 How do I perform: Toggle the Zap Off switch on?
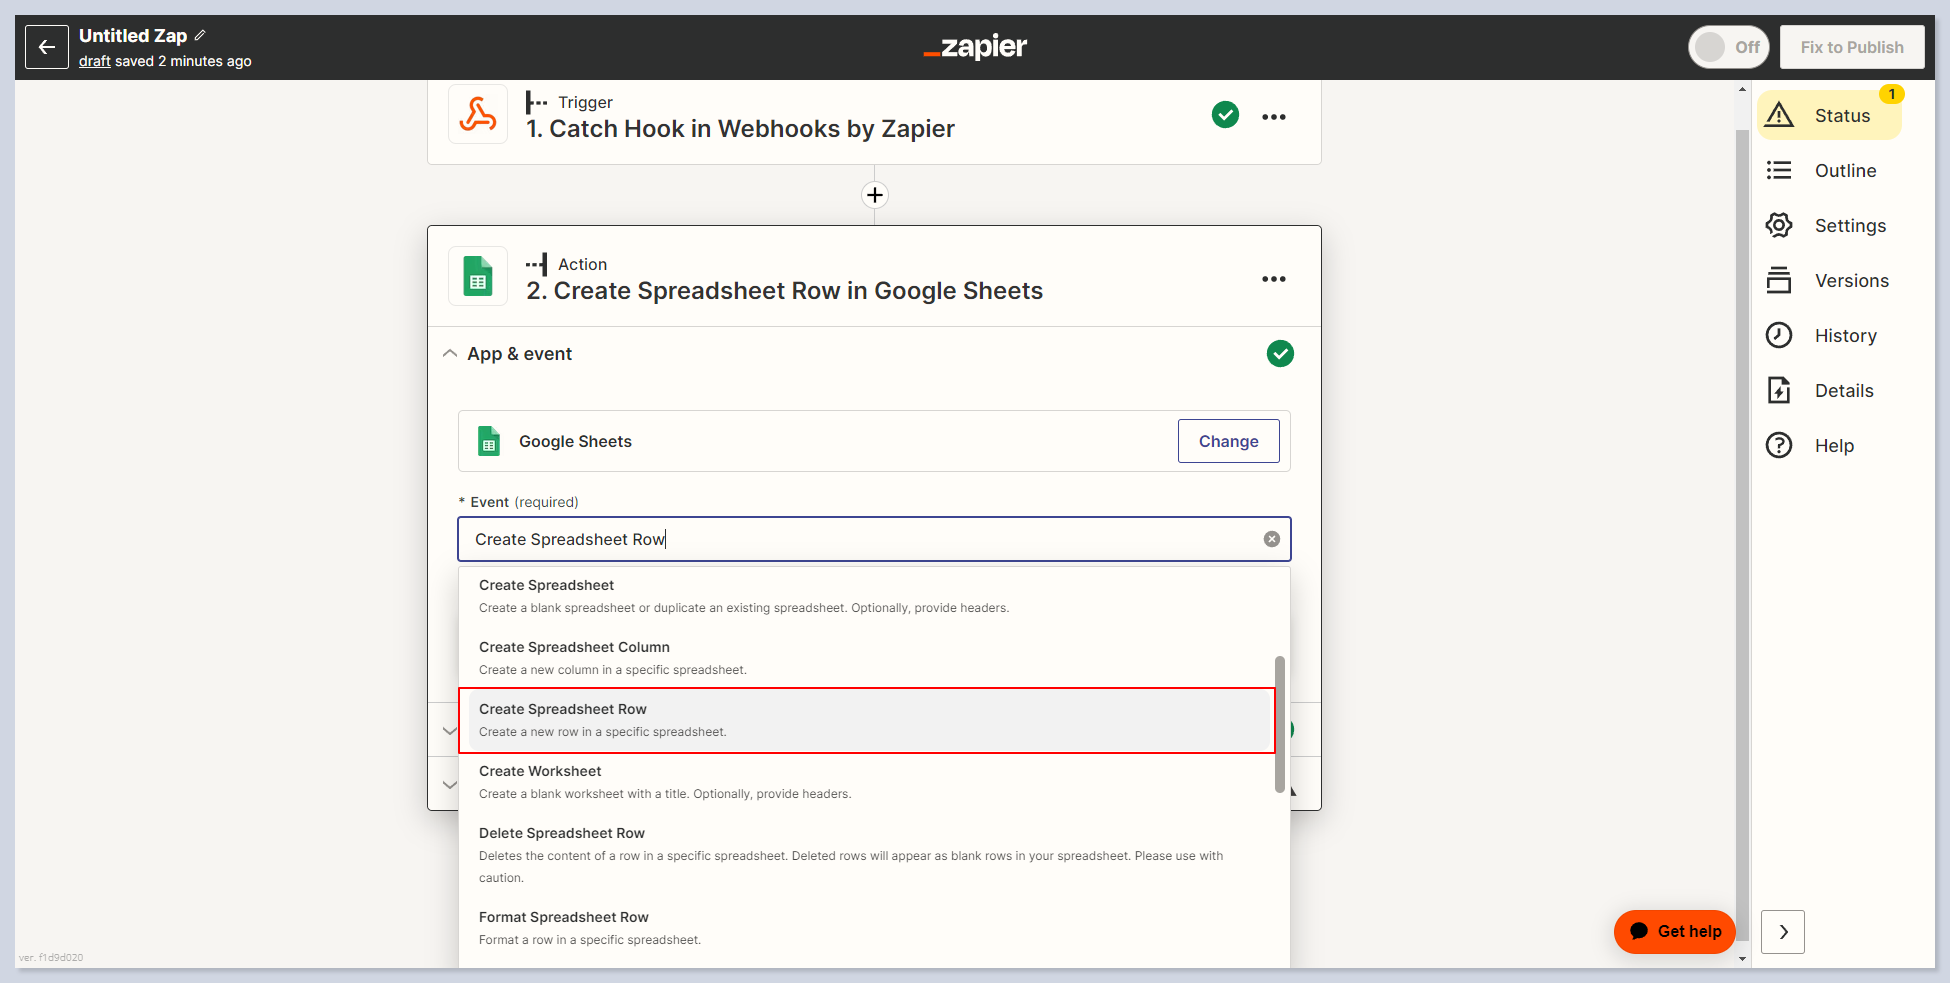coord(1728,47)
